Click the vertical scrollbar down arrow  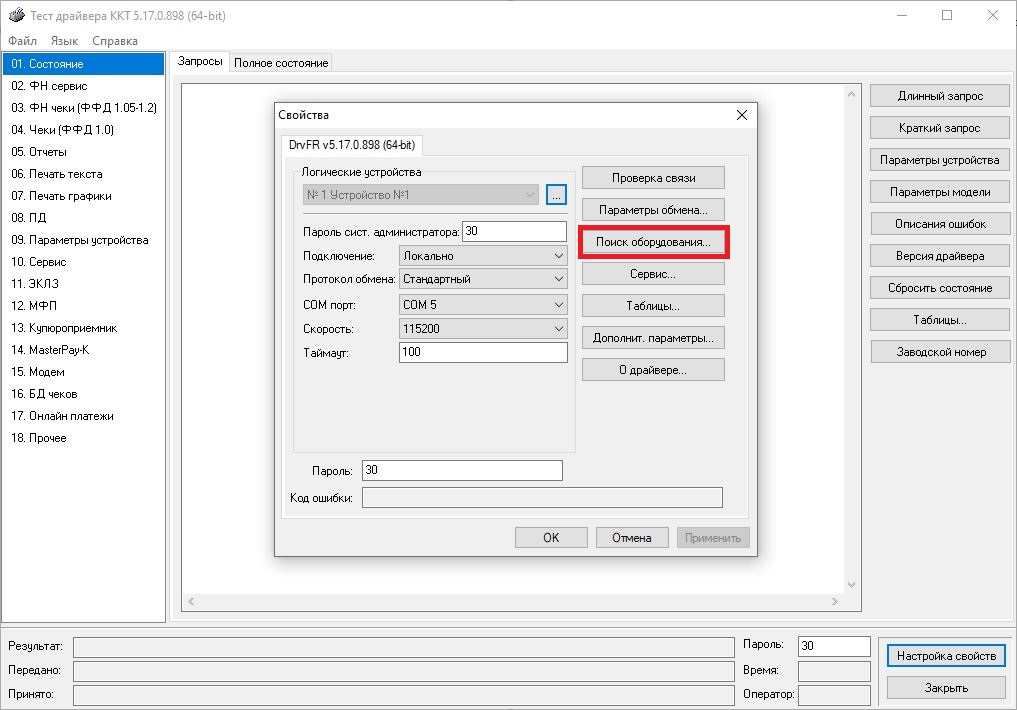pyautogui.click(x=852, y=585)
